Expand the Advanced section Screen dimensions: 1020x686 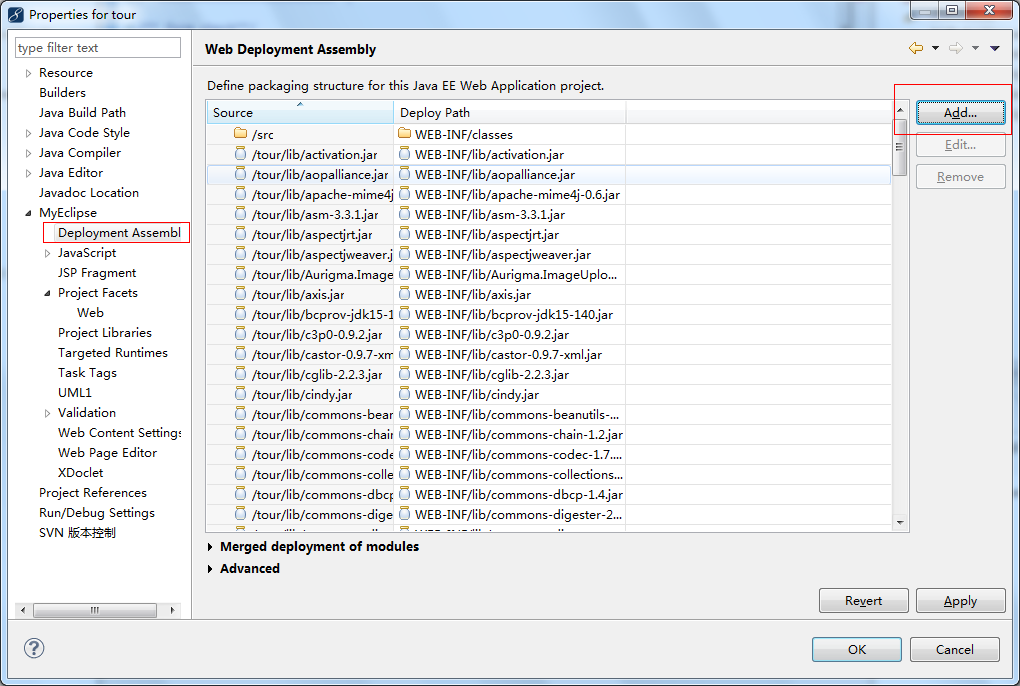(x=211, y=569)
